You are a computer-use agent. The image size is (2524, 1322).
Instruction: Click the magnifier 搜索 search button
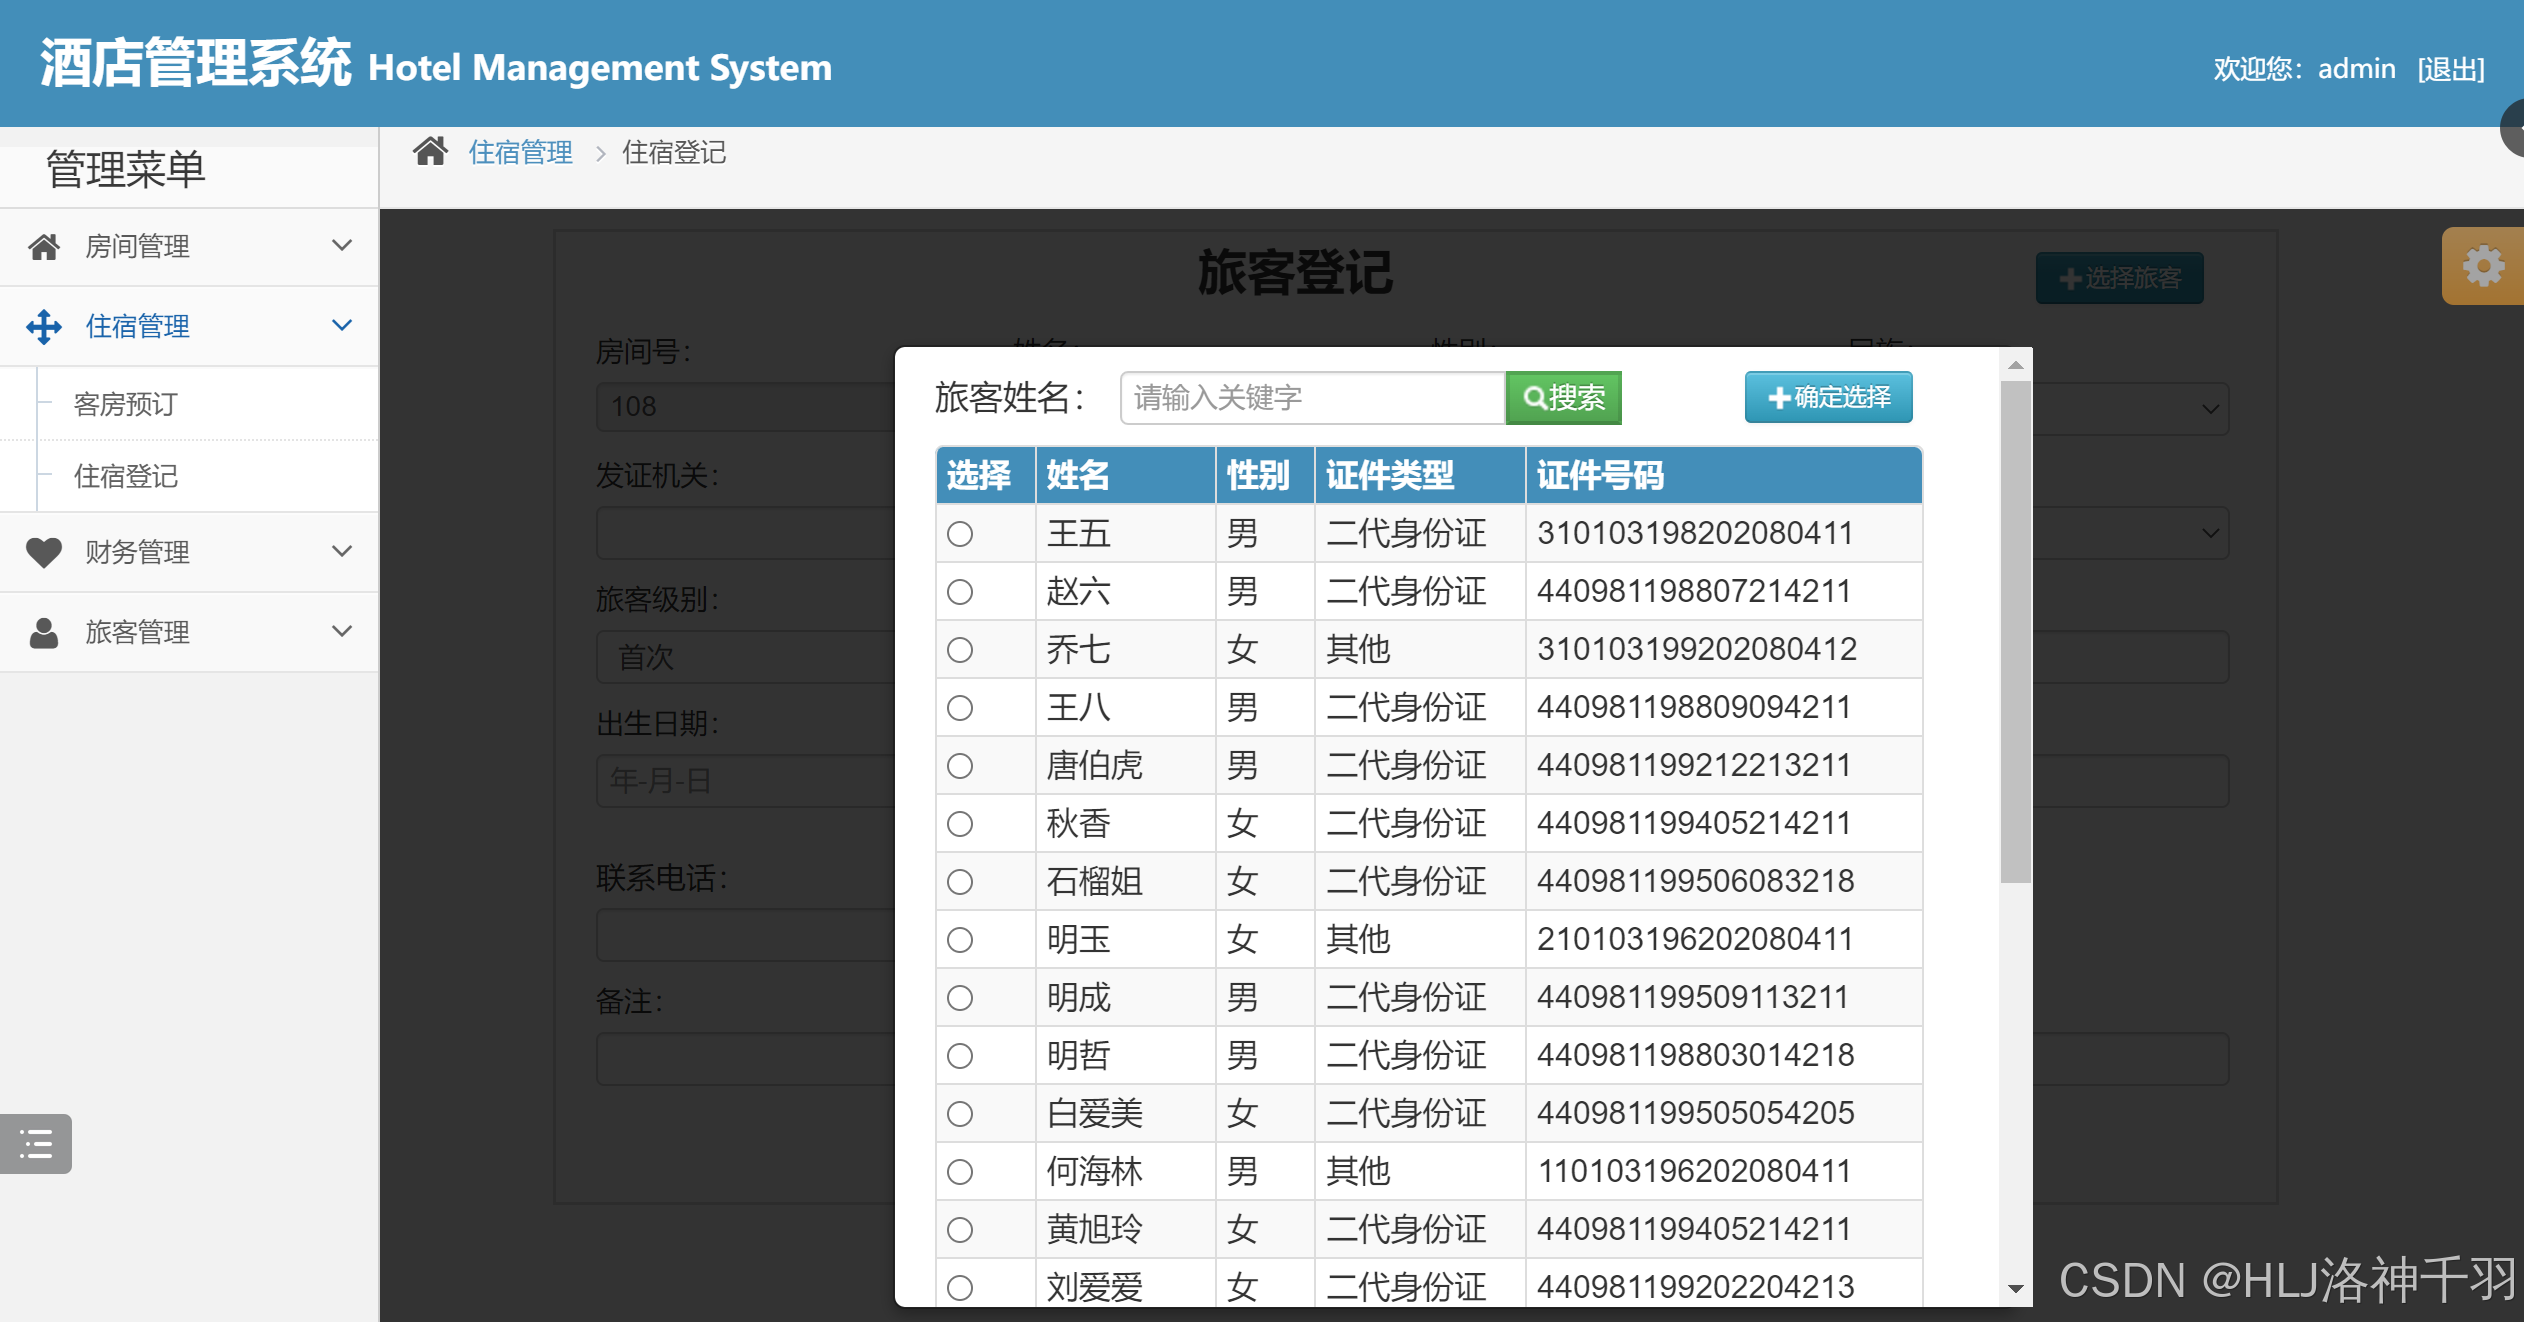tap(1563, 398)
